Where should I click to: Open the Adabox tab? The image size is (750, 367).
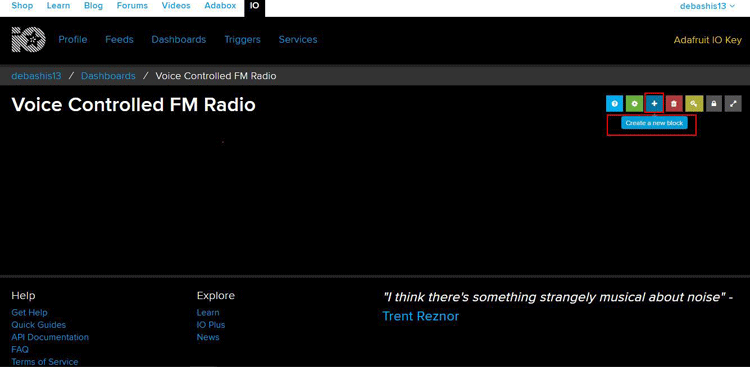click(220, 6)
